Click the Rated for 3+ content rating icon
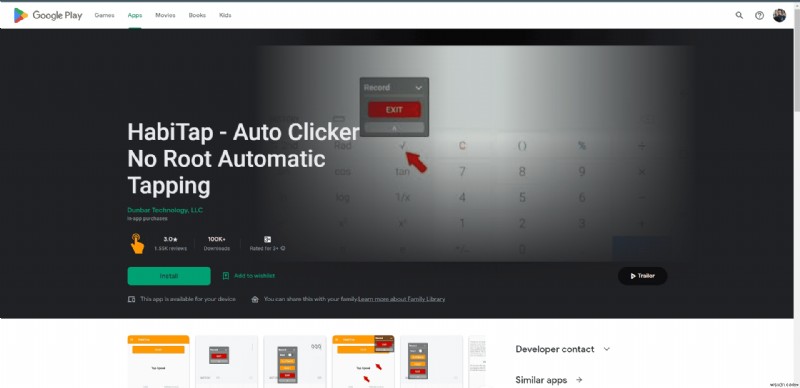Screen dimensions: 800x388 [x=267, y=239]
